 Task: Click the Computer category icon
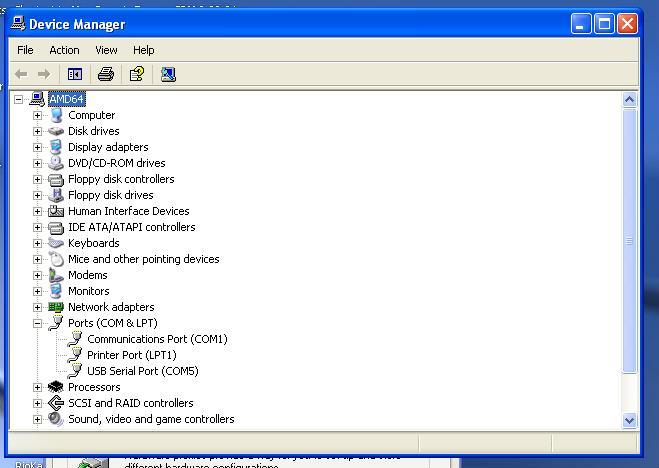coord(56,115)
